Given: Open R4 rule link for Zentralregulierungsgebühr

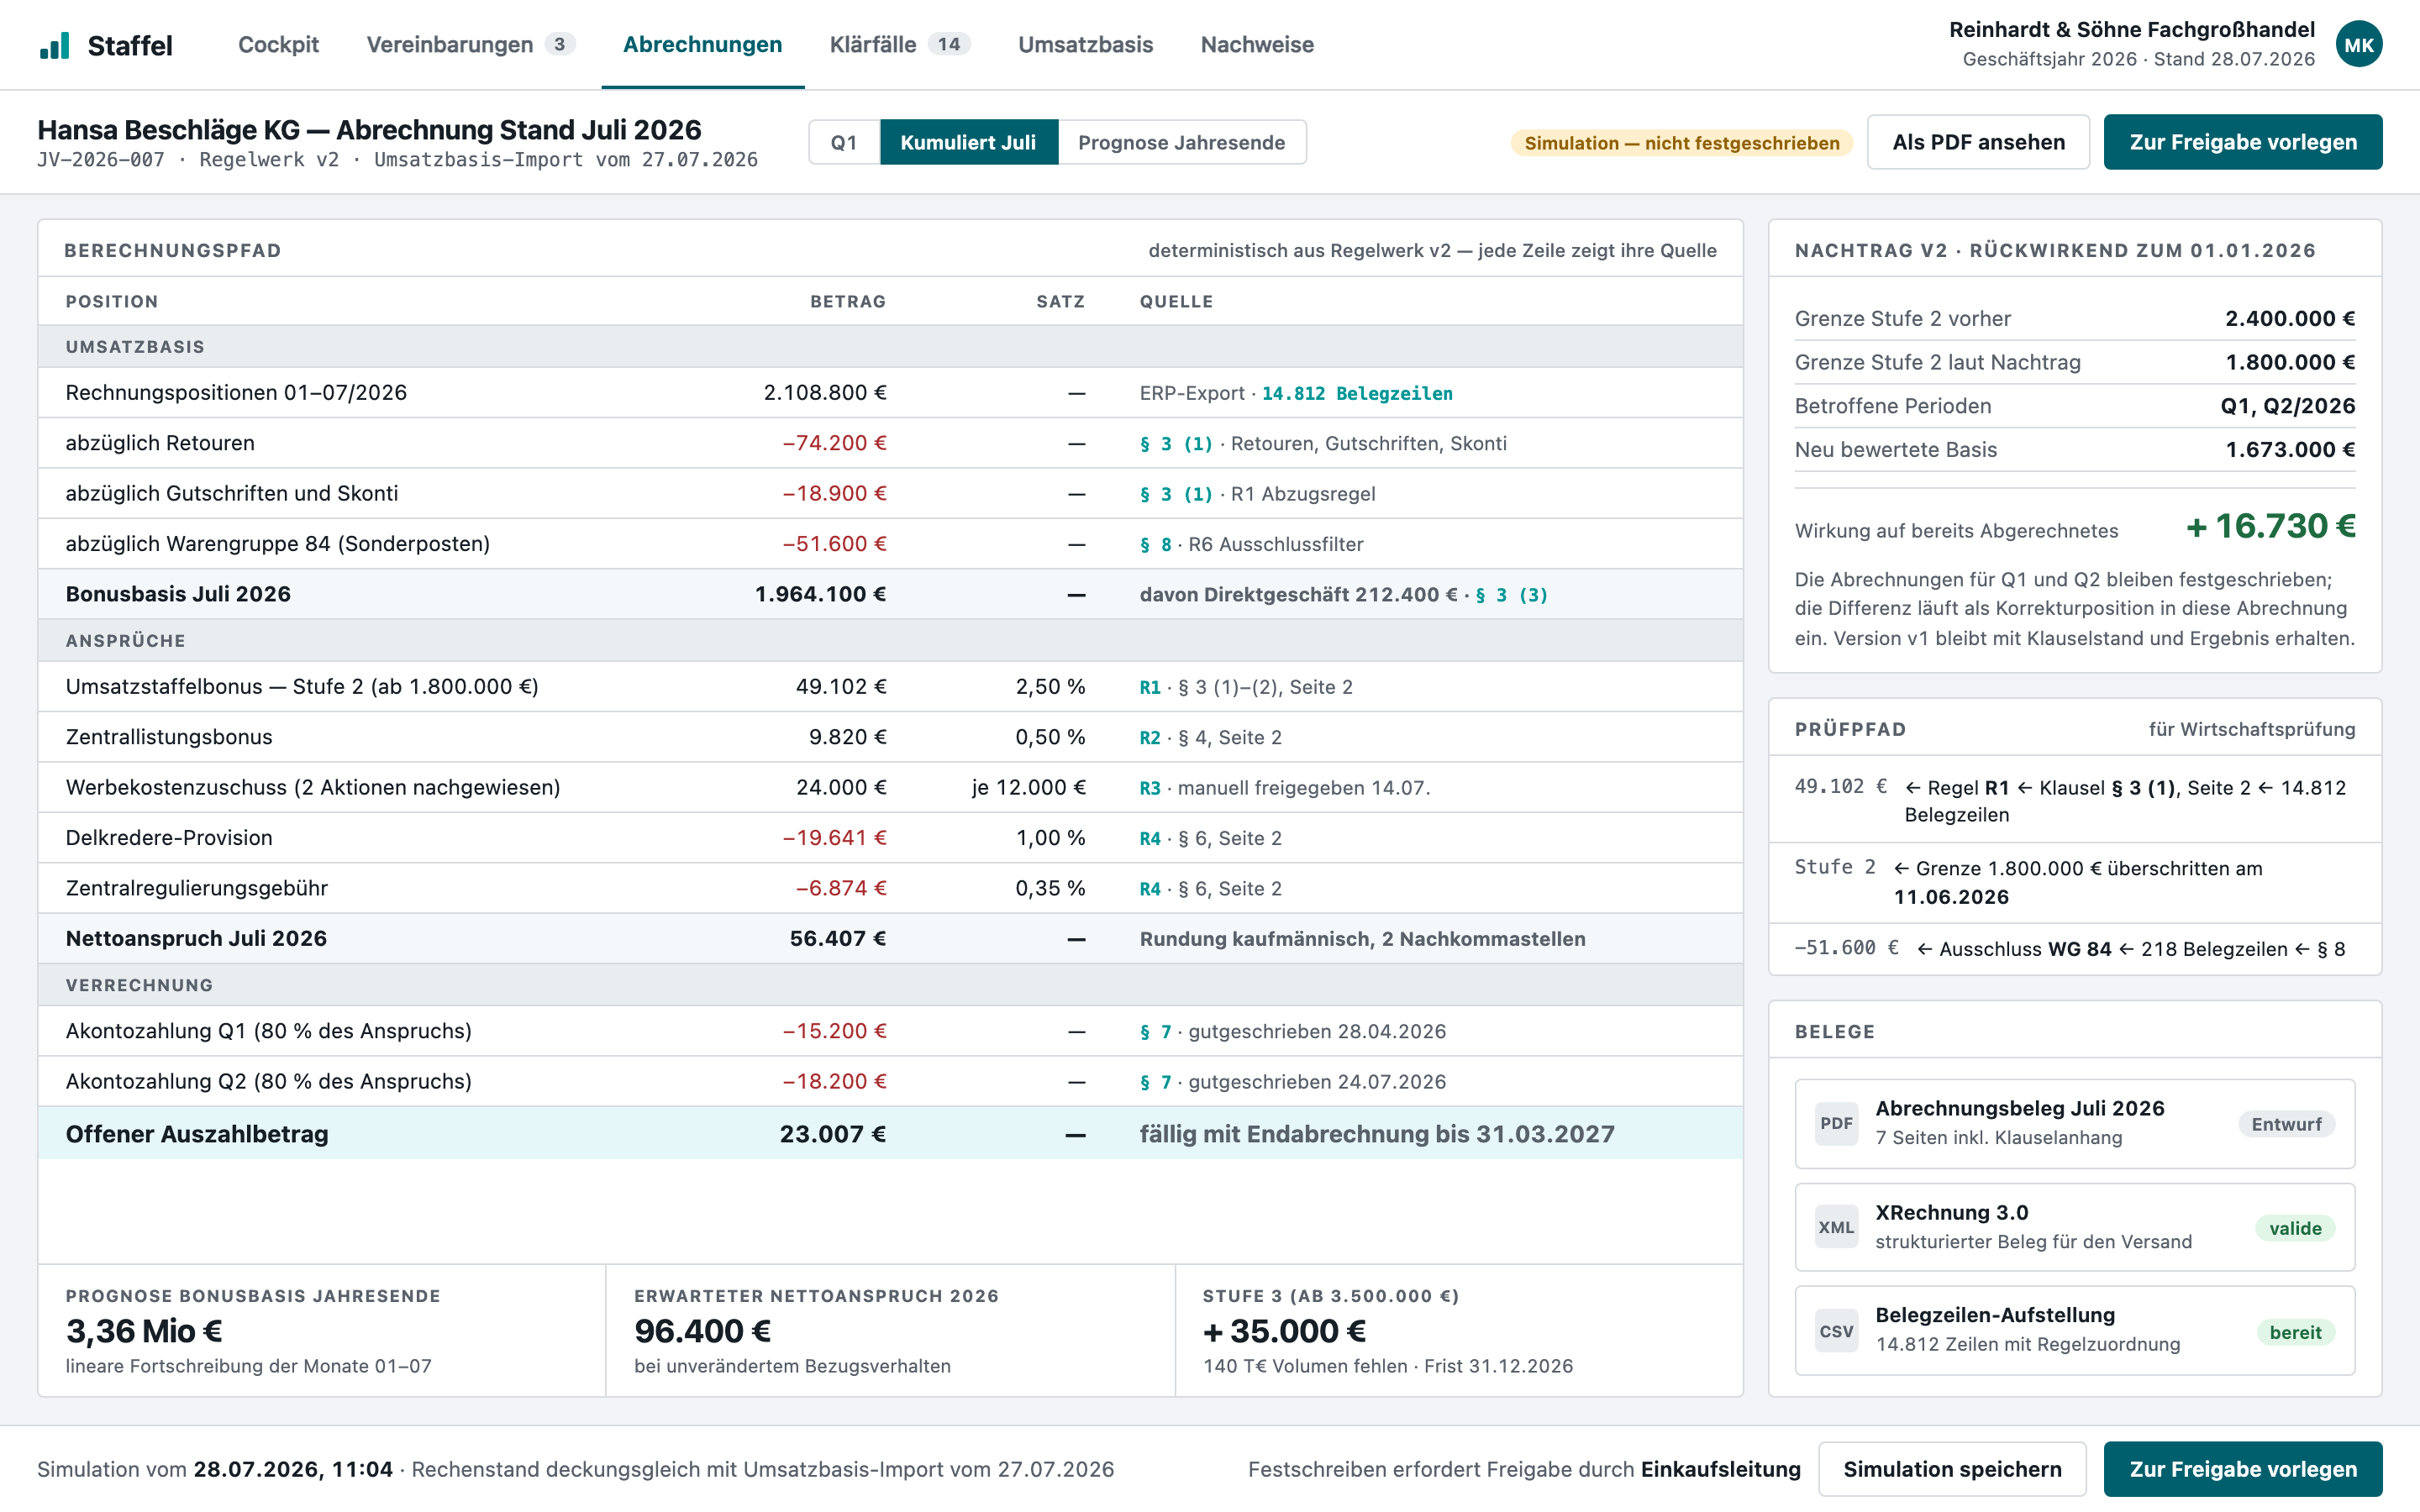Looking at the screenshot, I should click(1150, 888).
